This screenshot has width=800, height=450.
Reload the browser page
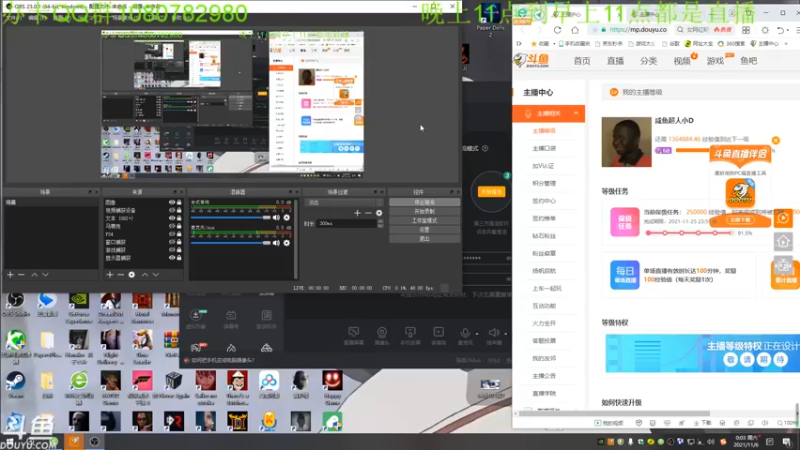pos(557,30)
